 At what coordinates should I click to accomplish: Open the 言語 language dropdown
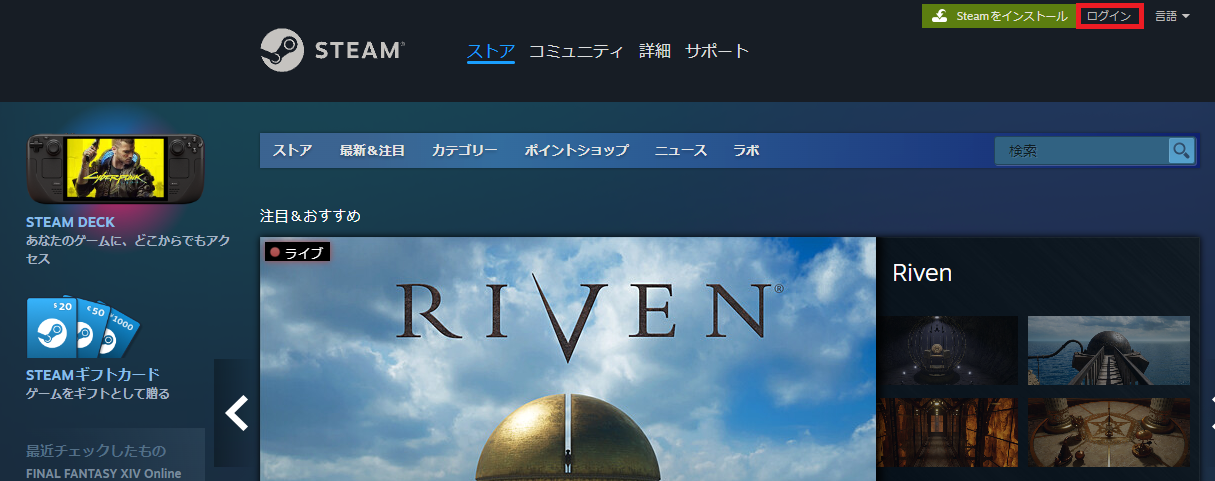[1172, 16]
